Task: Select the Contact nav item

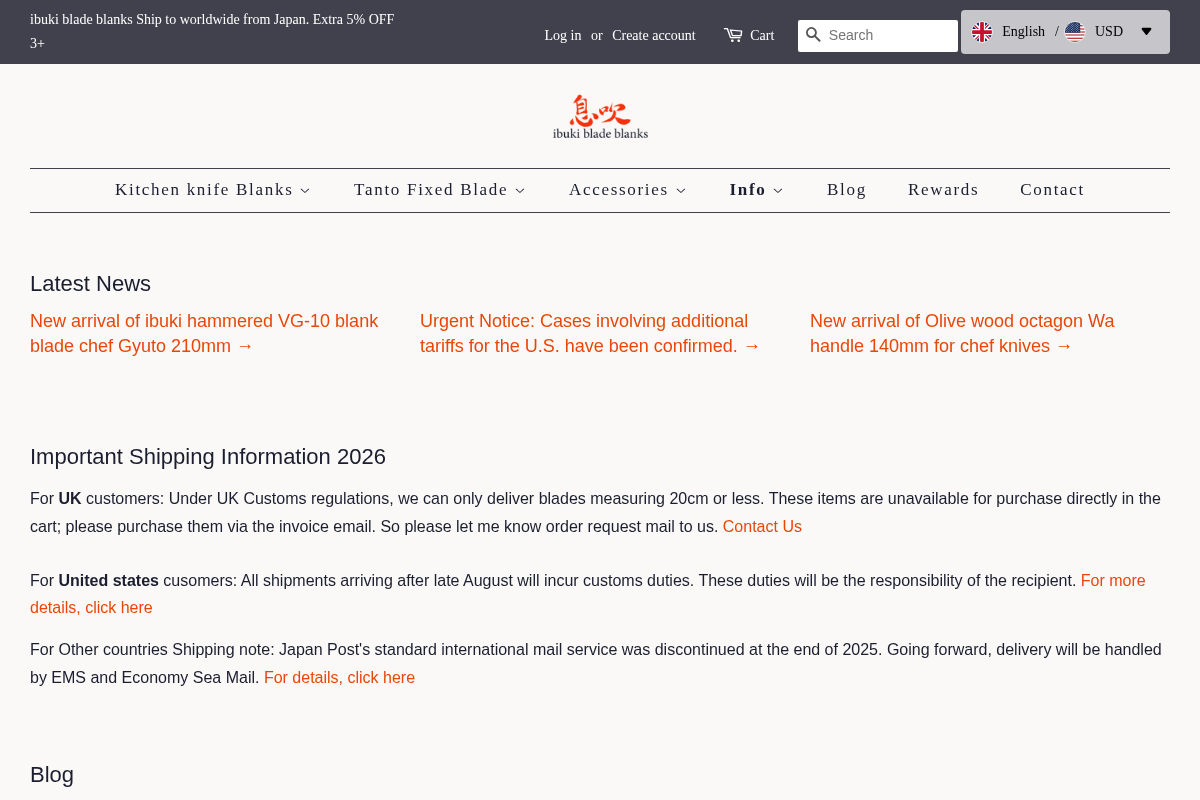Action: (x=1052, y=189)
